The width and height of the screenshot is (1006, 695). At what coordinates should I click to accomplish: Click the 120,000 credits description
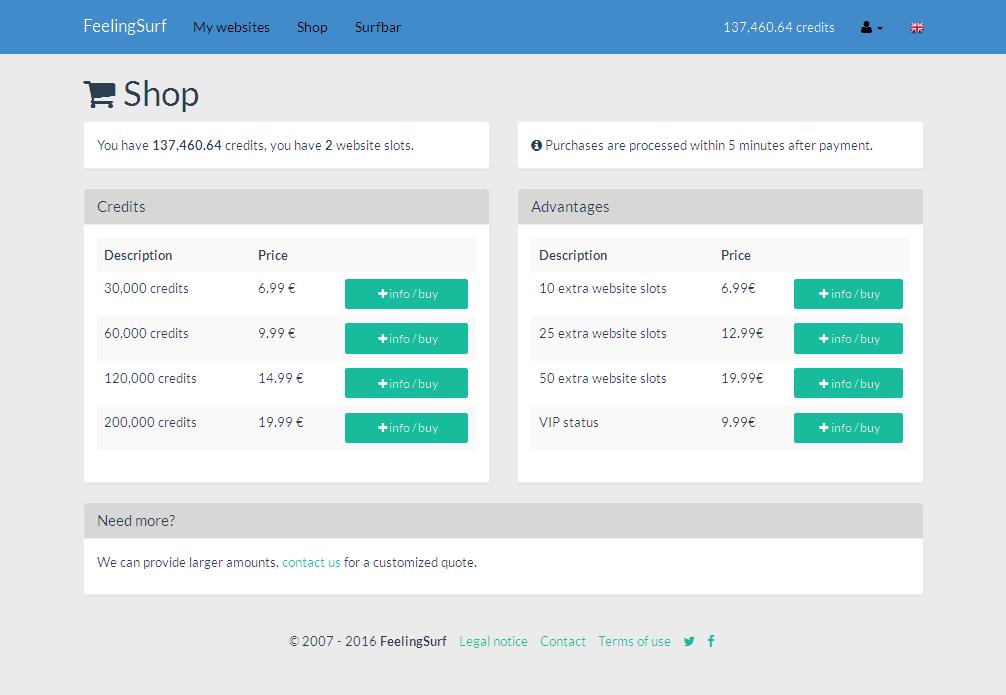point(150,378)
